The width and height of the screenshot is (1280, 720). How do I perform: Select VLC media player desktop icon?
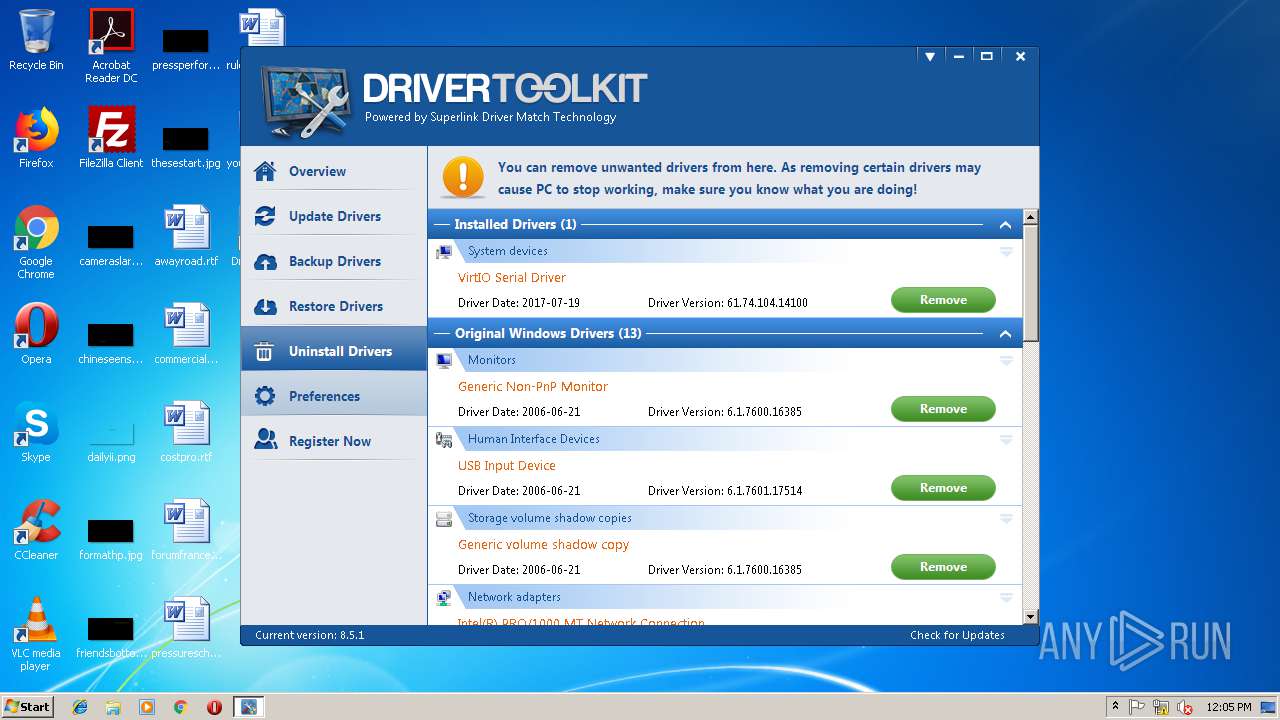(36, 634)
